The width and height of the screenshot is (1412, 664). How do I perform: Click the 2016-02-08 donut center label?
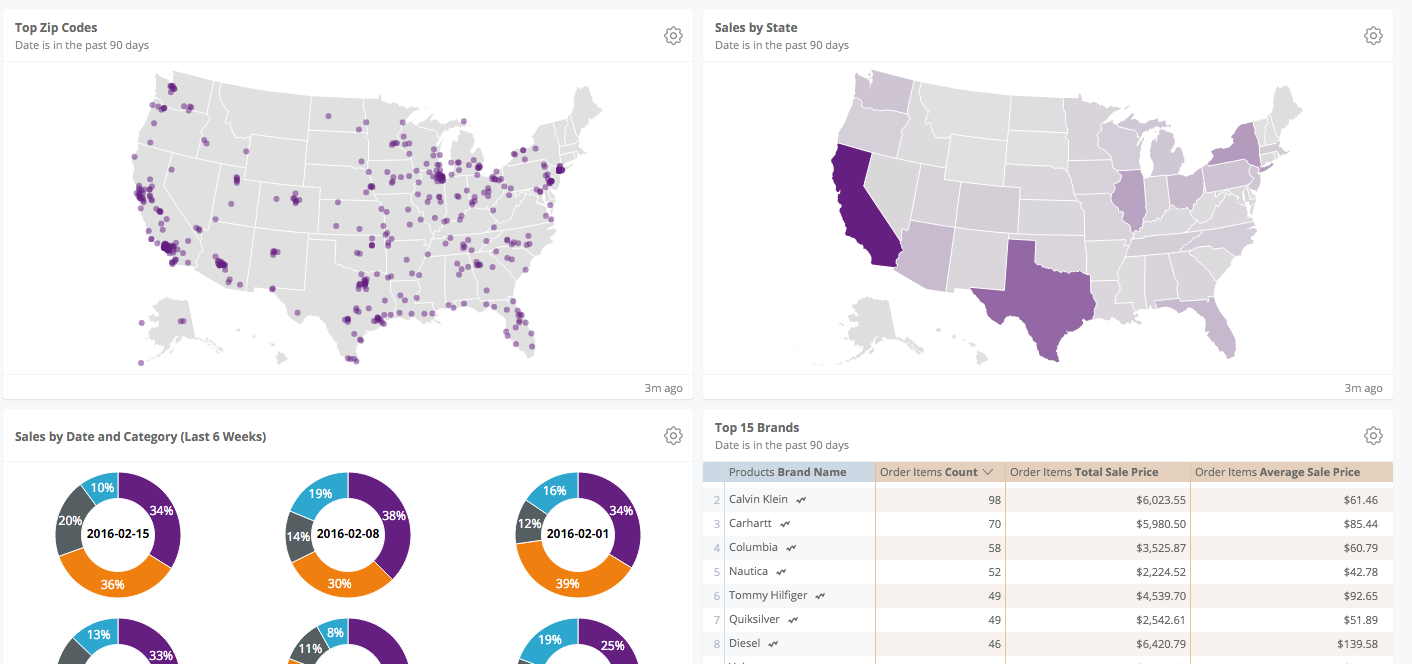coord(348,534)
